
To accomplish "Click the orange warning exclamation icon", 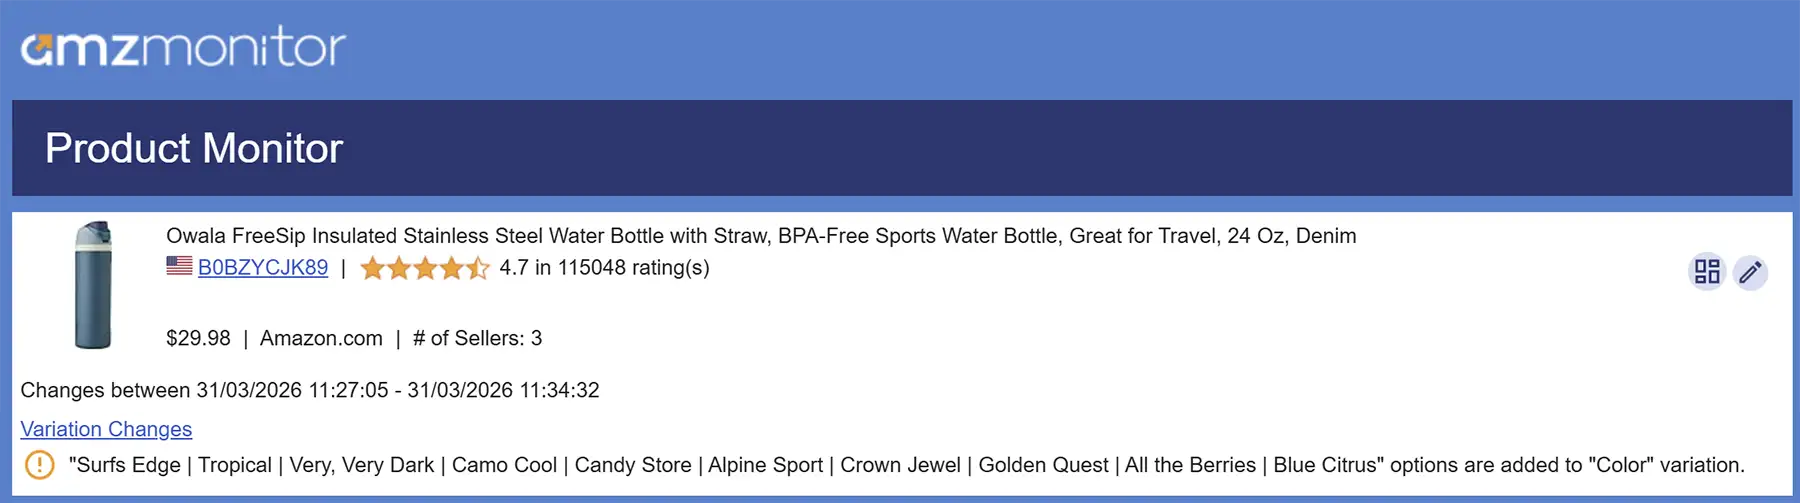I will [39, 465].
